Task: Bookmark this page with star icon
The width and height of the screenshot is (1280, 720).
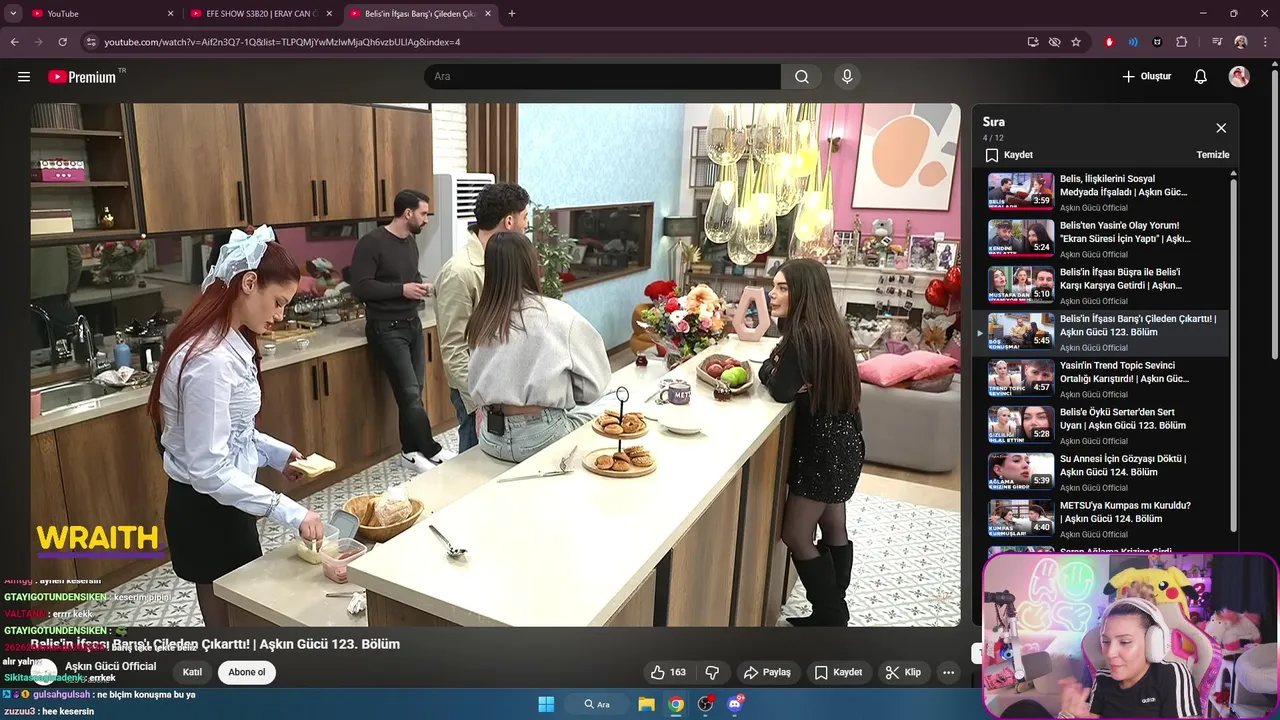Action: (x=1076, y=42)
